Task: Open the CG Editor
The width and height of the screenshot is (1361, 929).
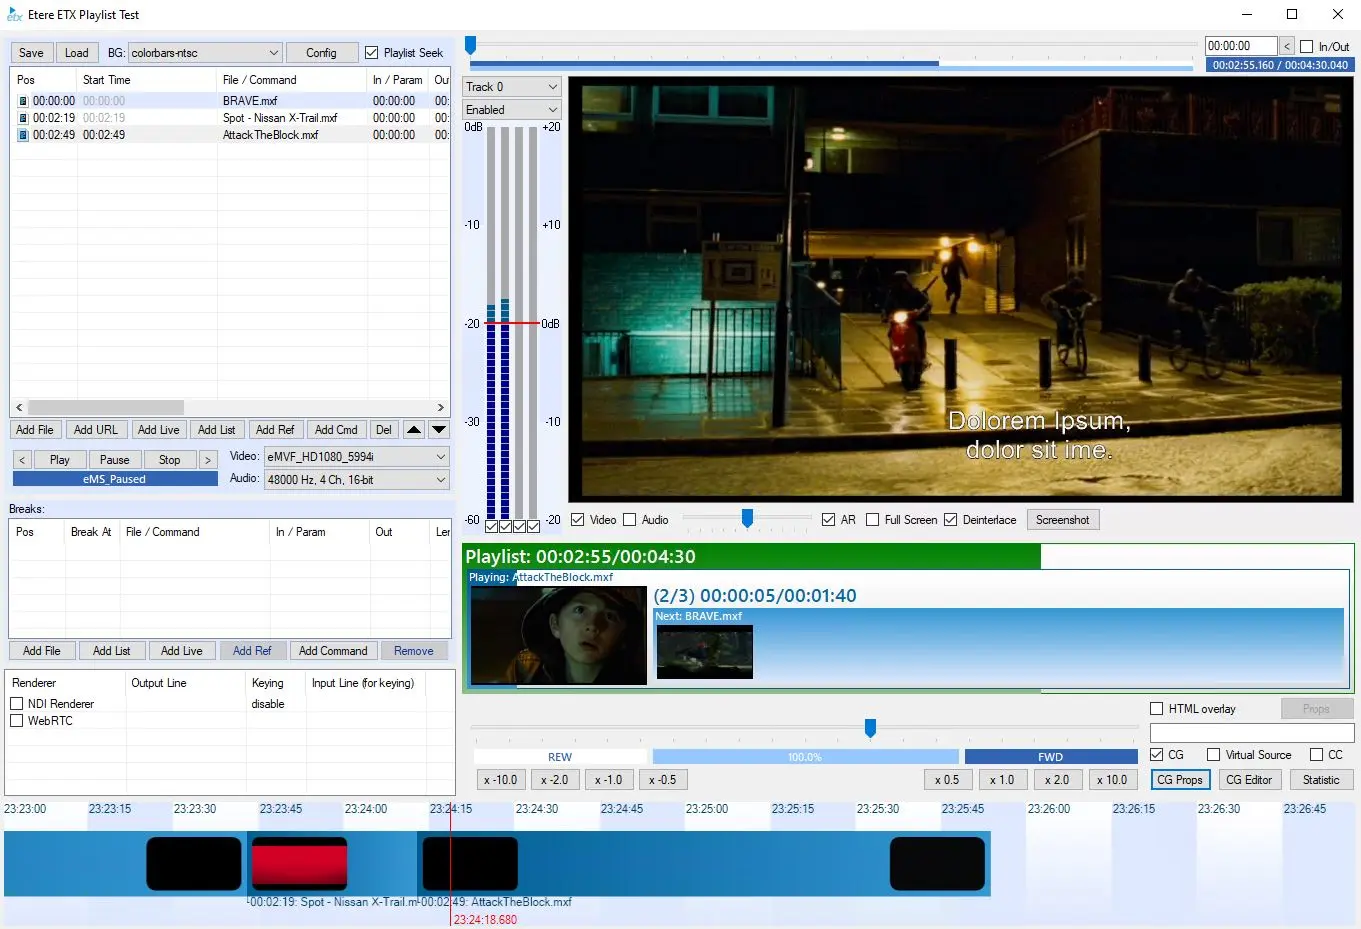Action: coord(1248,780)
